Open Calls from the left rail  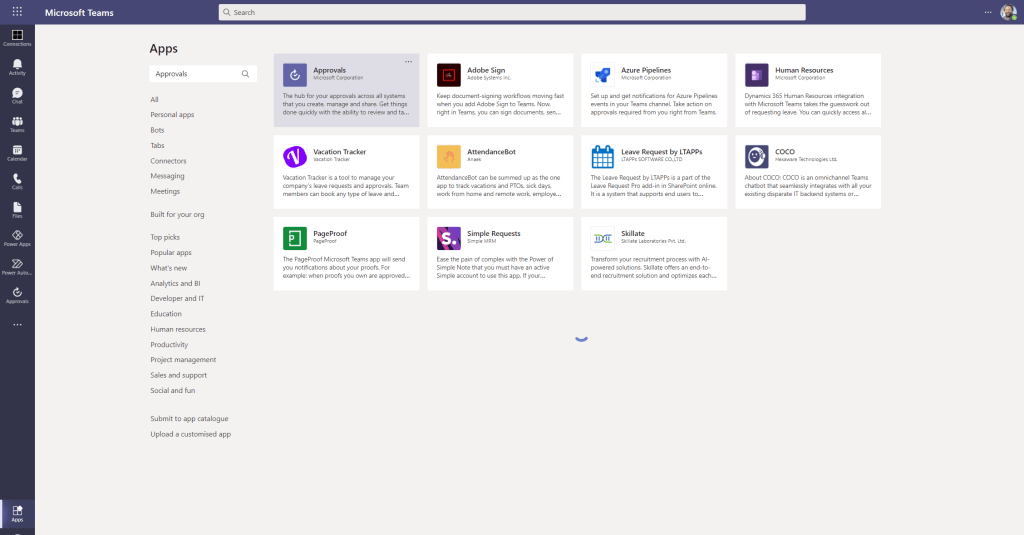pos(17,181)
